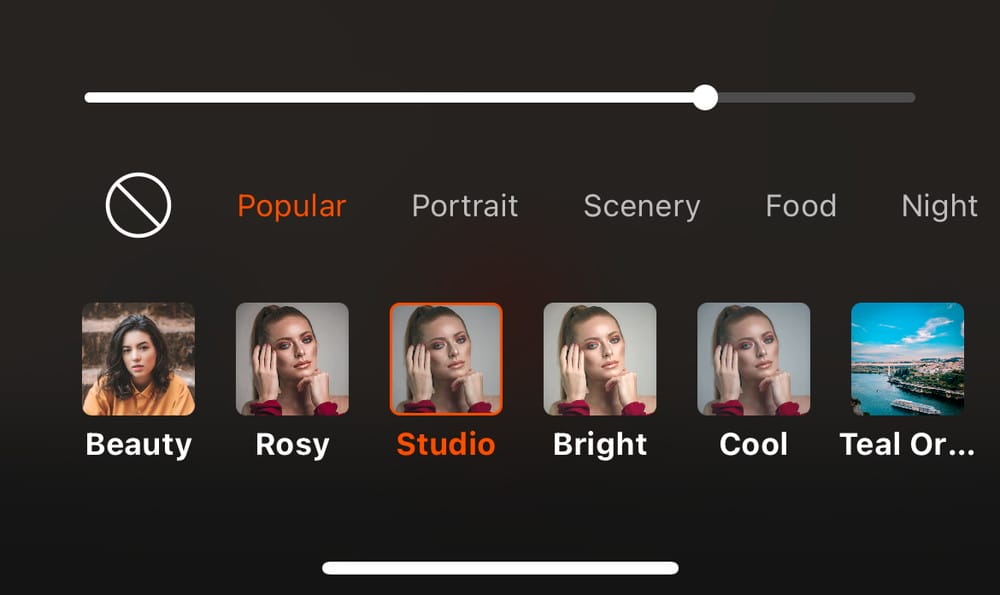Switch to the Scenery category tab

(x=641, y=206)
